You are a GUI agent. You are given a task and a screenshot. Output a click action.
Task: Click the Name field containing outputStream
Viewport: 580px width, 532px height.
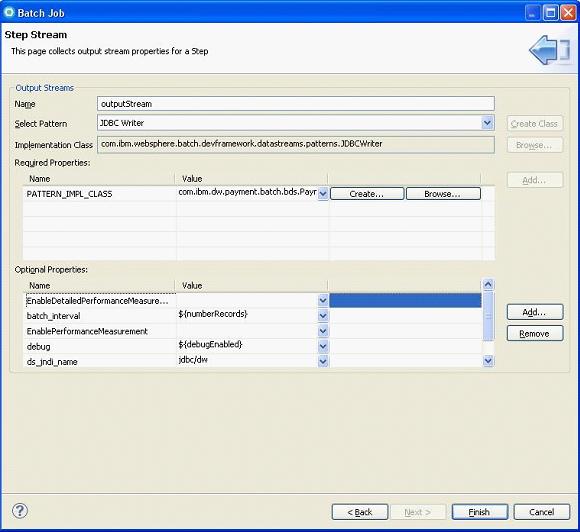296,104
